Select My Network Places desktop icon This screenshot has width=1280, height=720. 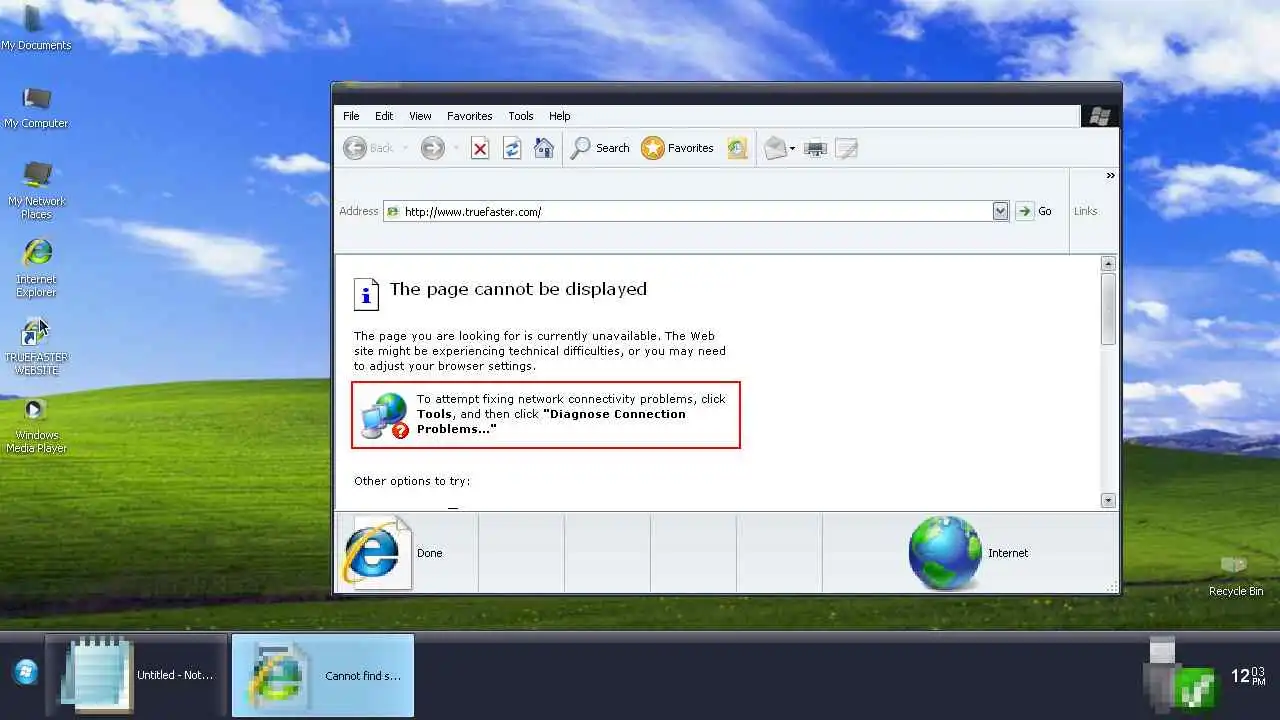(x=36, y=190)
